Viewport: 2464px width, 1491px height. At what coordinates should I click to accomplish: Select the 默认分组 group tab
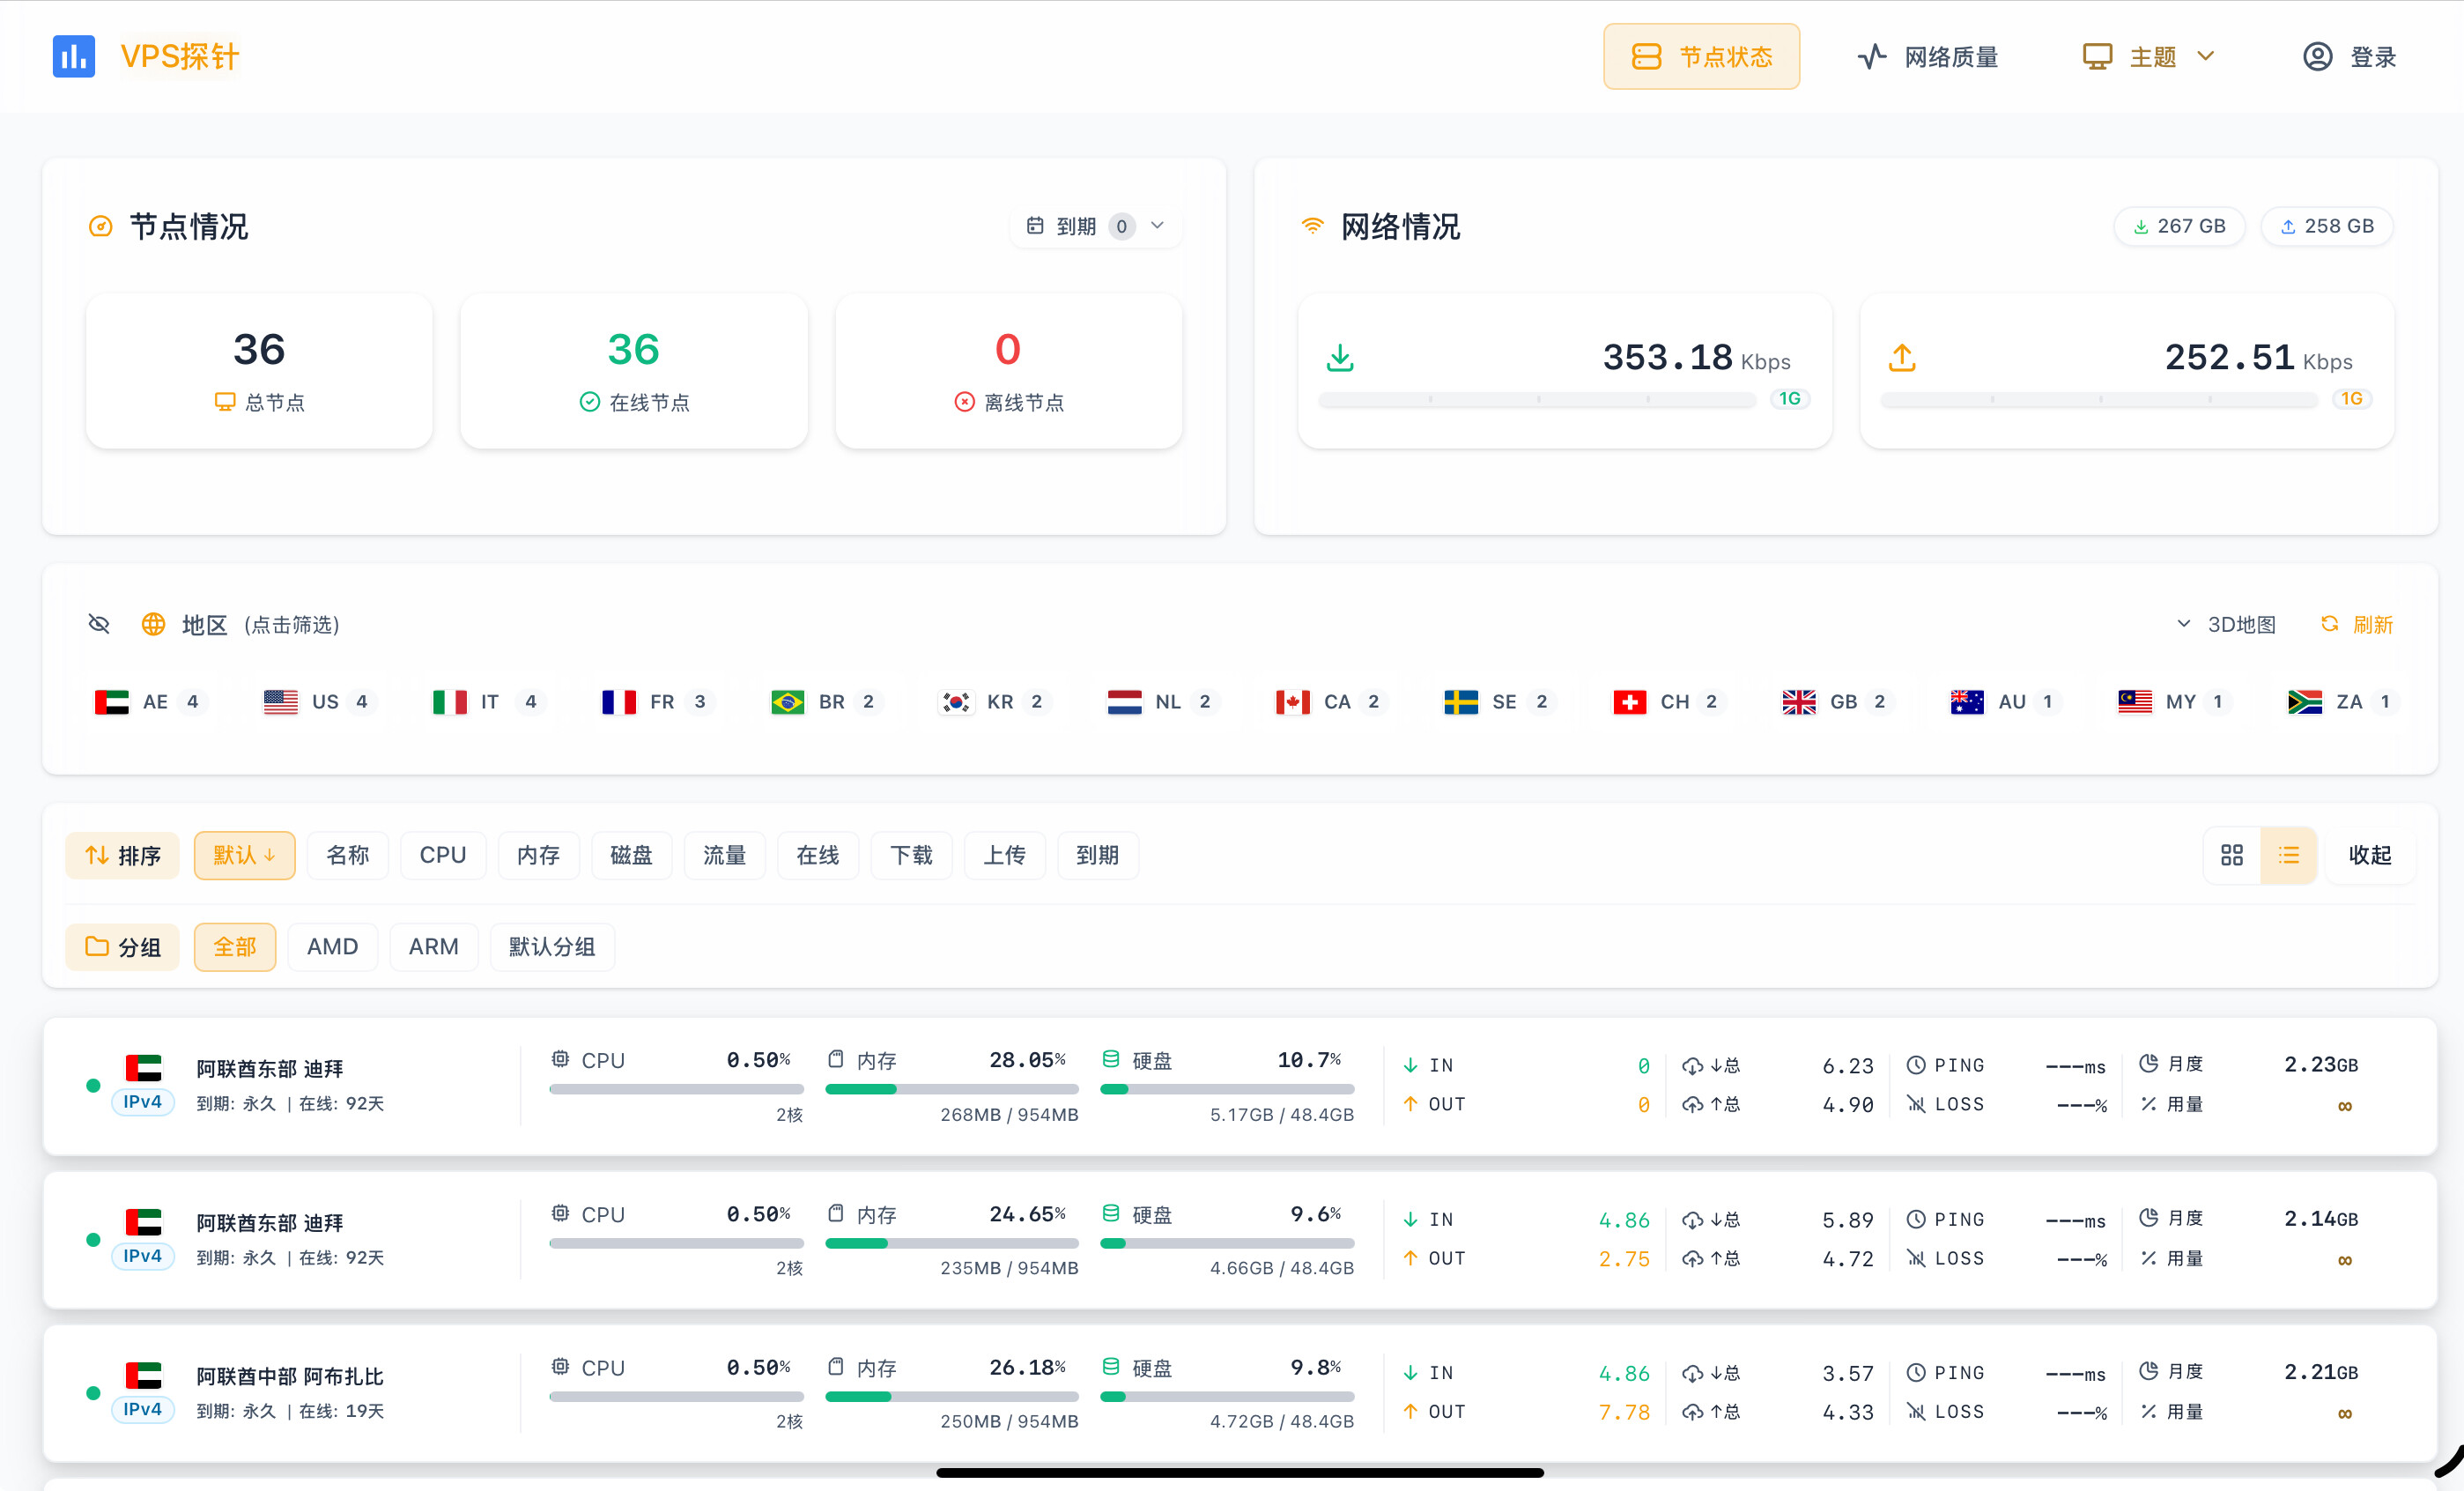click(552, 946)
